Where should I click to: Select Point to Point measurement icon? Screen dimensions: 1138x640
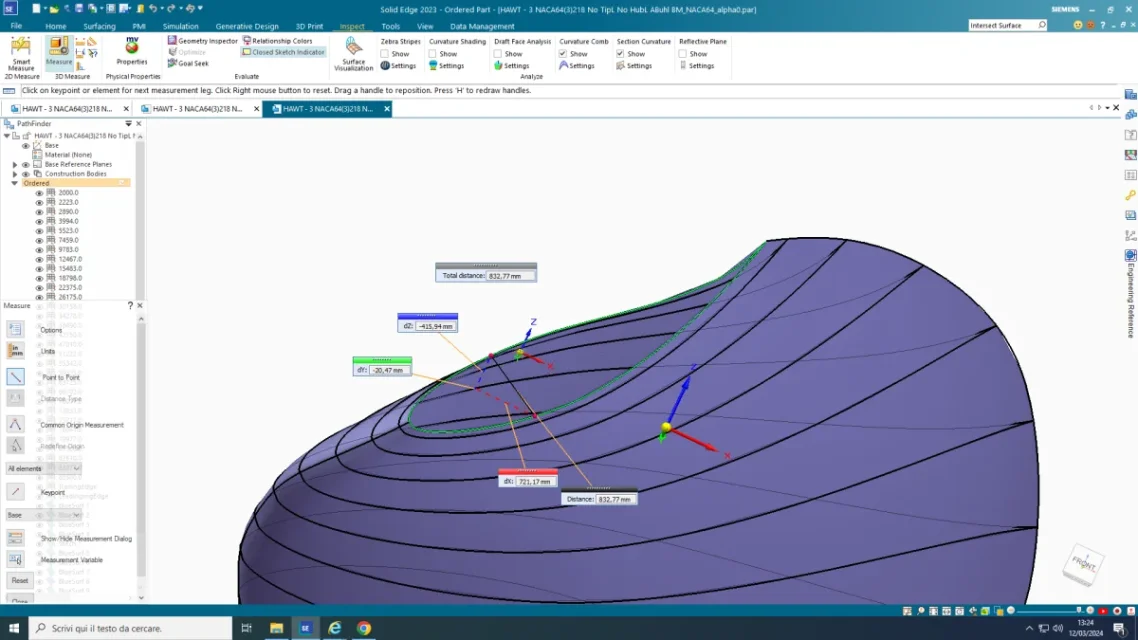pos(15,377)
